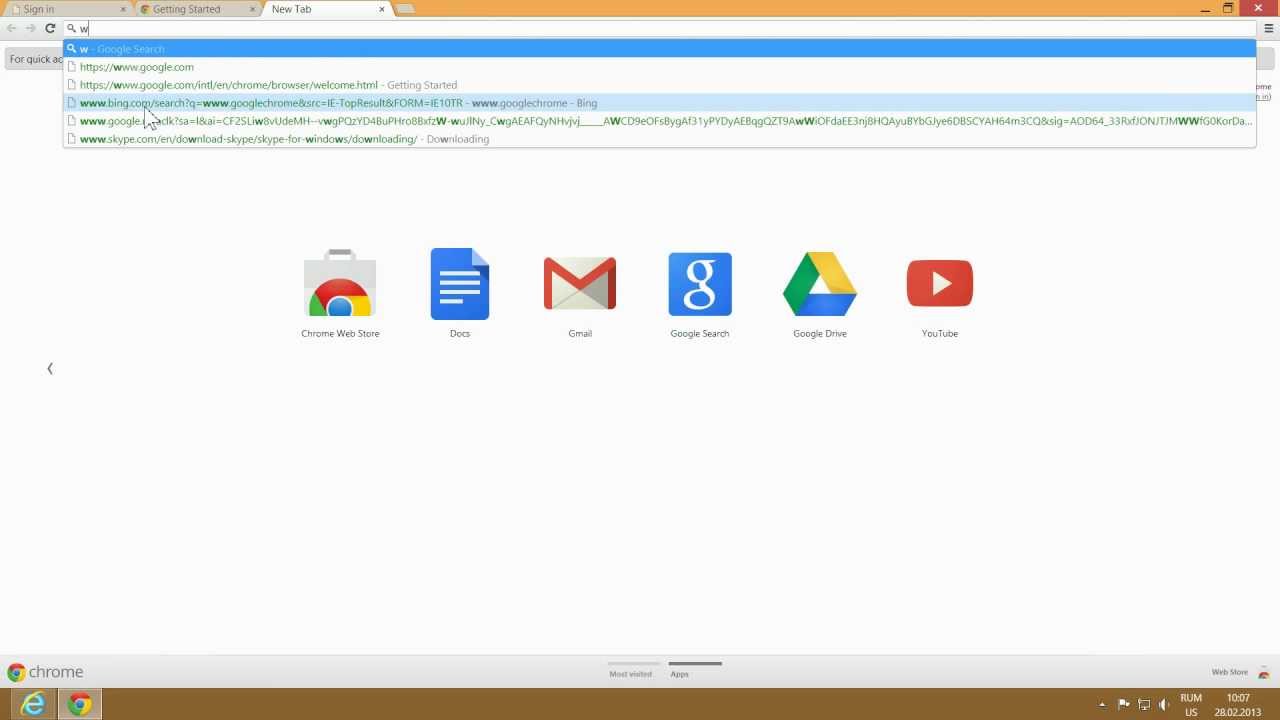Close the Sign in tab
Screen dimensions: 1280x720
point(123,9)
